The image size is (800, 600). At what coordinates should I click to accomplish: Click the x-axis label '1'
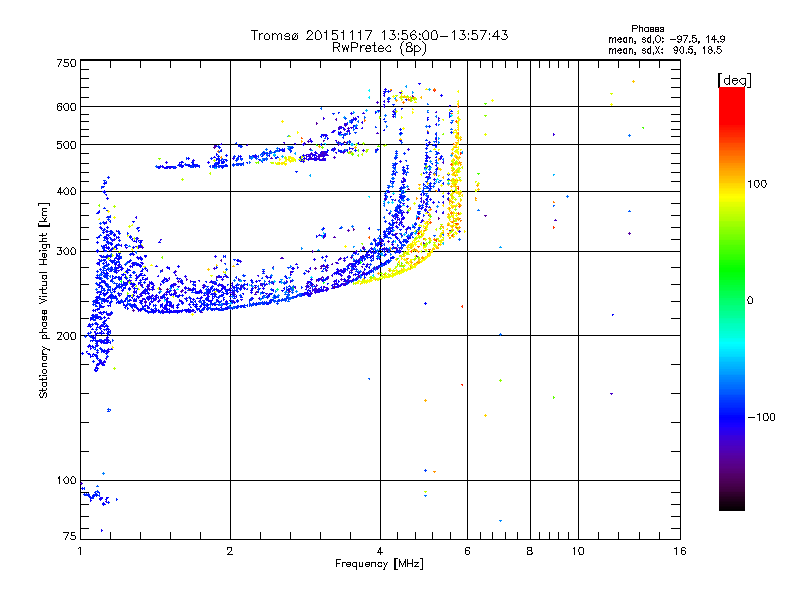pyautogui.click(x=80, y=551)
